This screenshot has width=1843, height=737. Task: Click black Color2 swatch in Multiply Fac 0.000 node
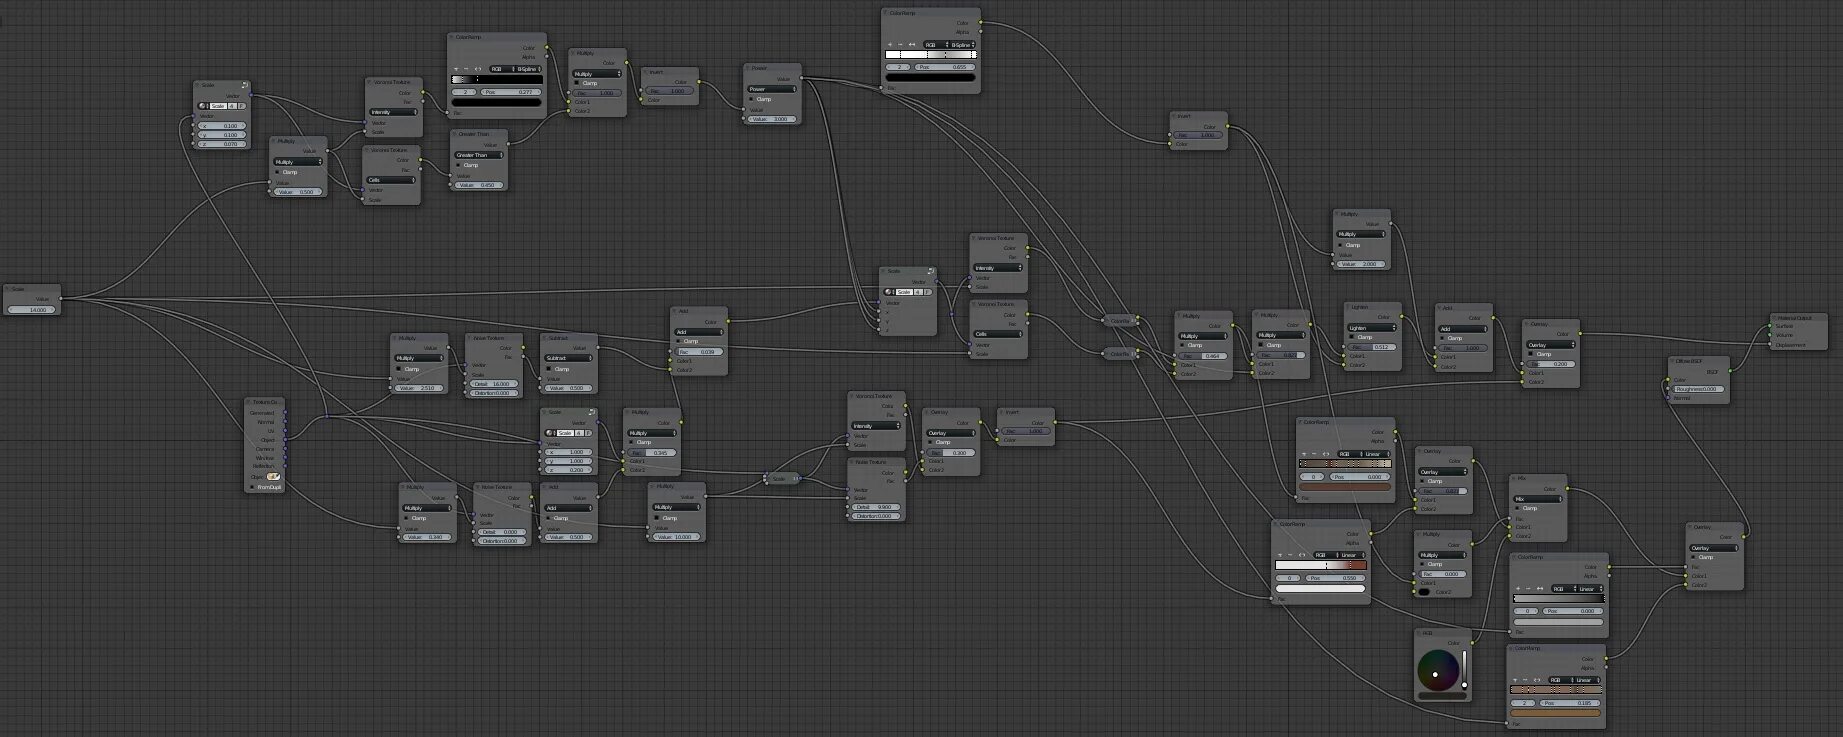pyautogui.click(x=1424, y=592)
